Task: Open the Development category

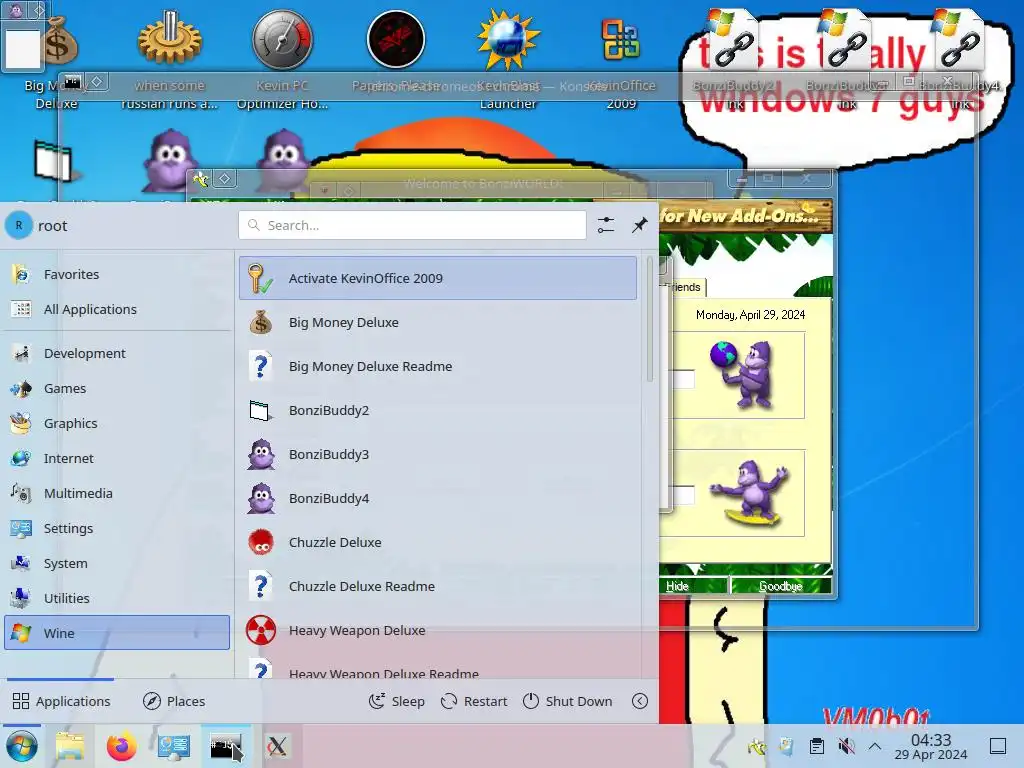Action: (x=117, y=353)
